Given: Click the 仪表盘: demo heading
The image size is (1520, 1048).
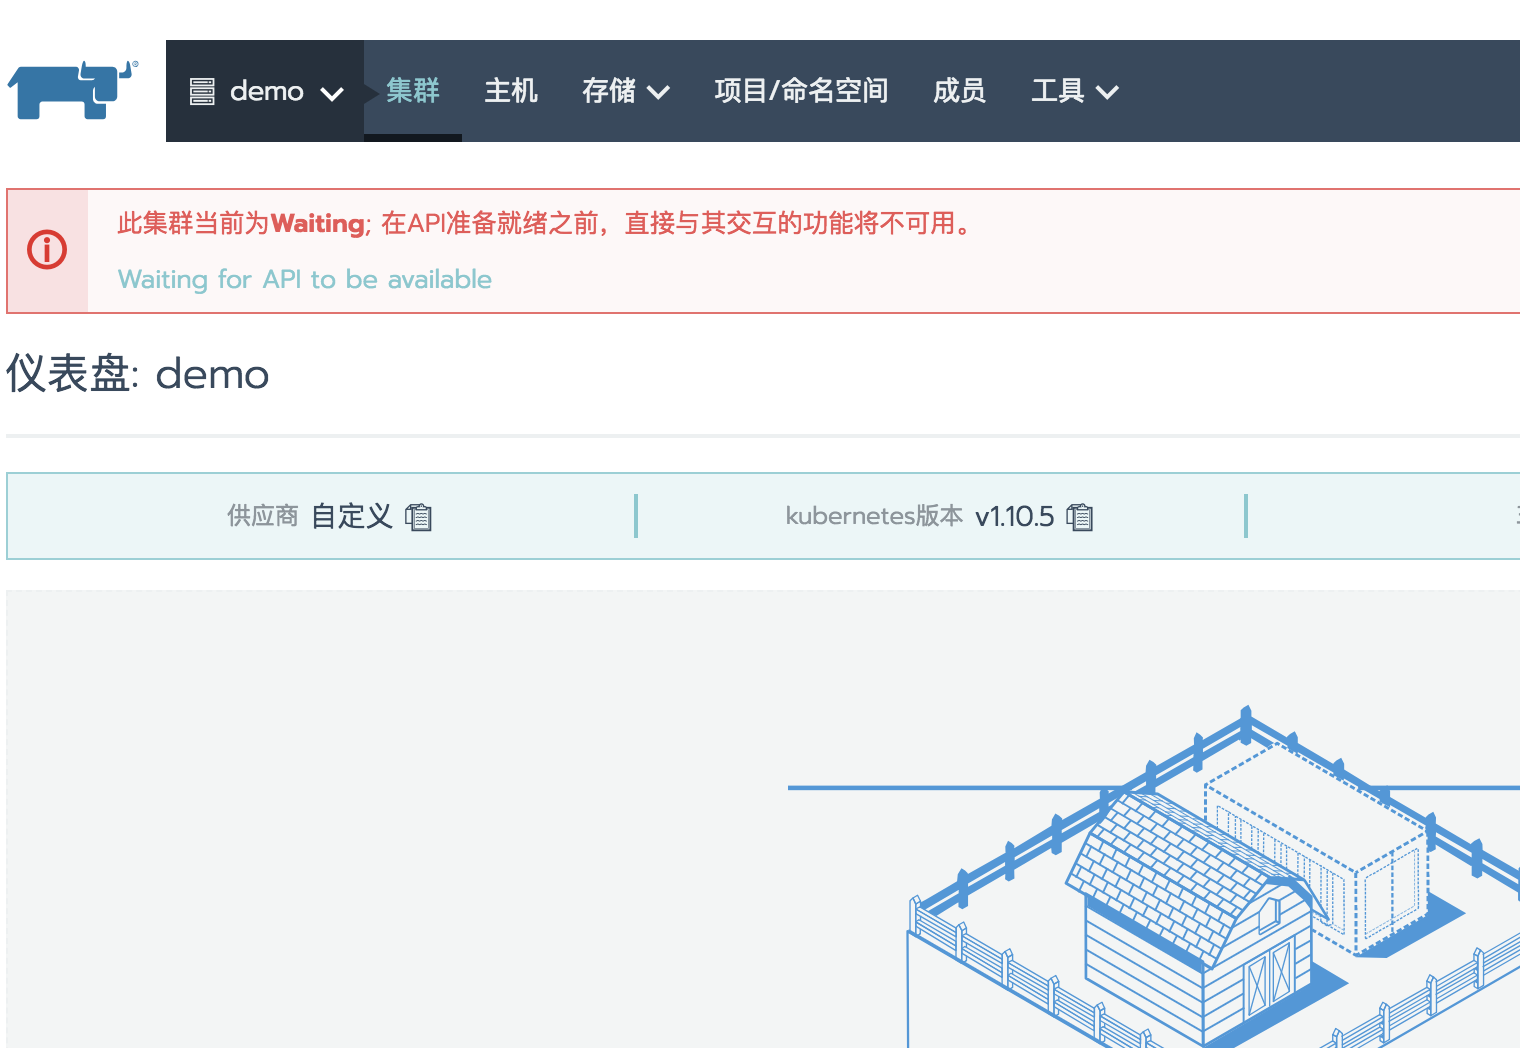Looking at the screenshot, I should pyautogui.click(x=138, y=374).
